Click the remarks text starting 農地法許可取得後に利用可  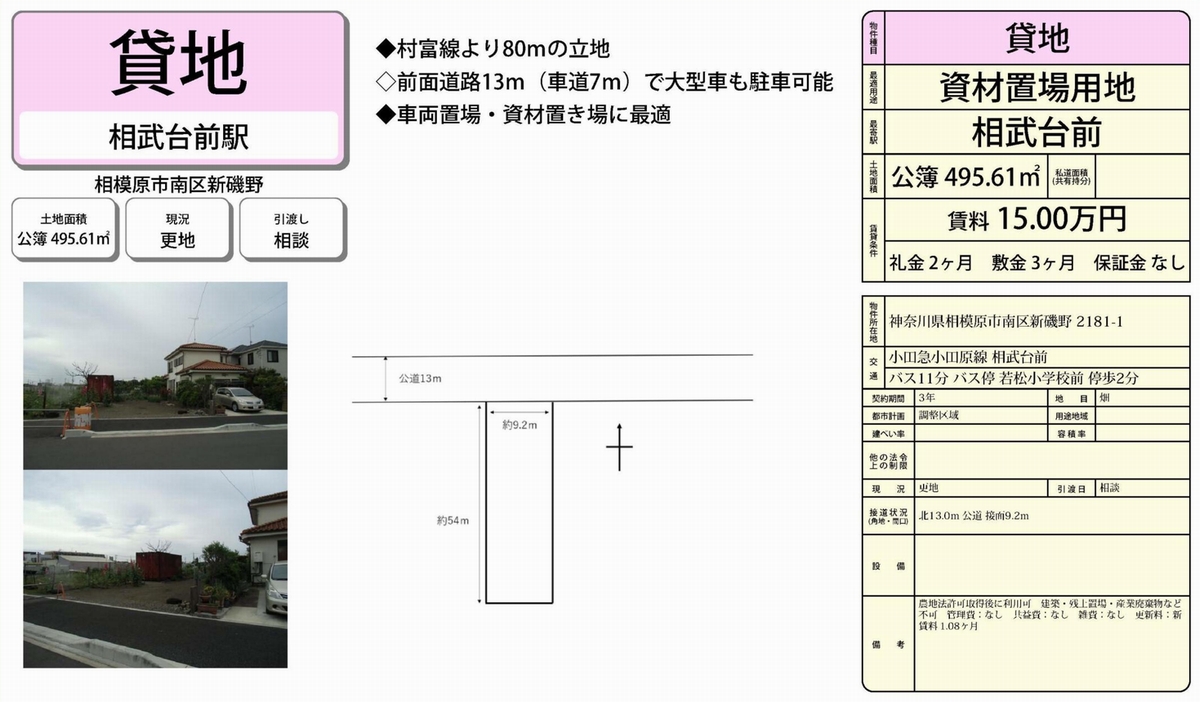pyautogui.click(x=1050, y=615)
